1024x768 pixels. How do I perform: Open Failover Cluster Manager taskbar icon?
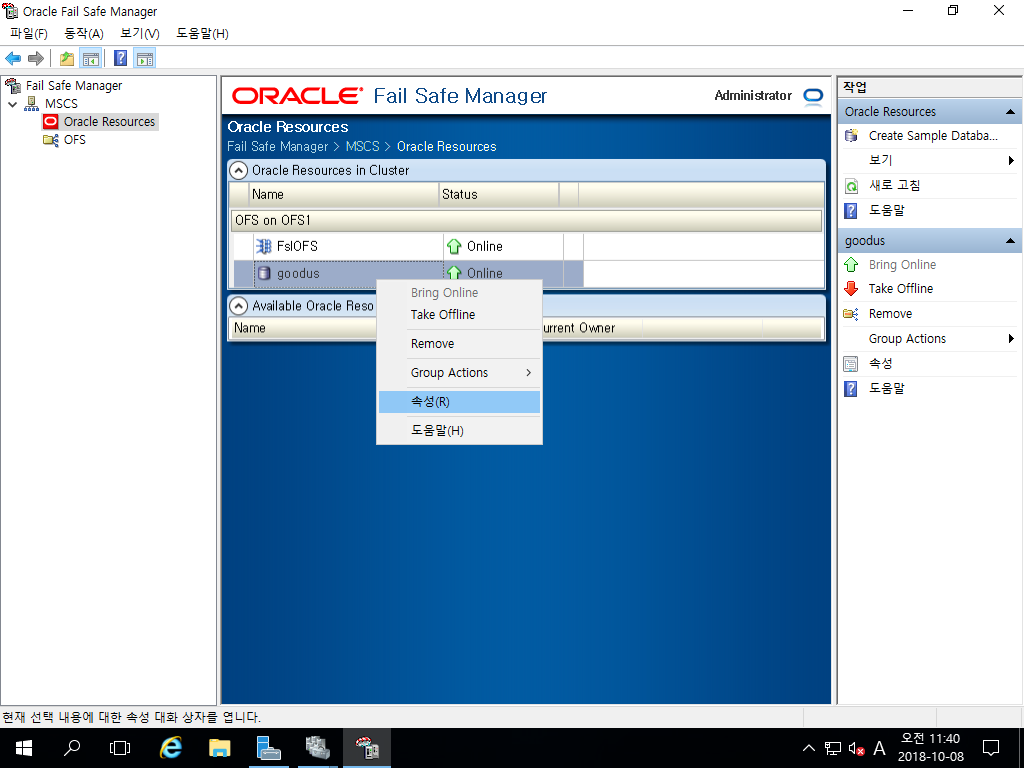pyautogui.click(x=317, y=748)
